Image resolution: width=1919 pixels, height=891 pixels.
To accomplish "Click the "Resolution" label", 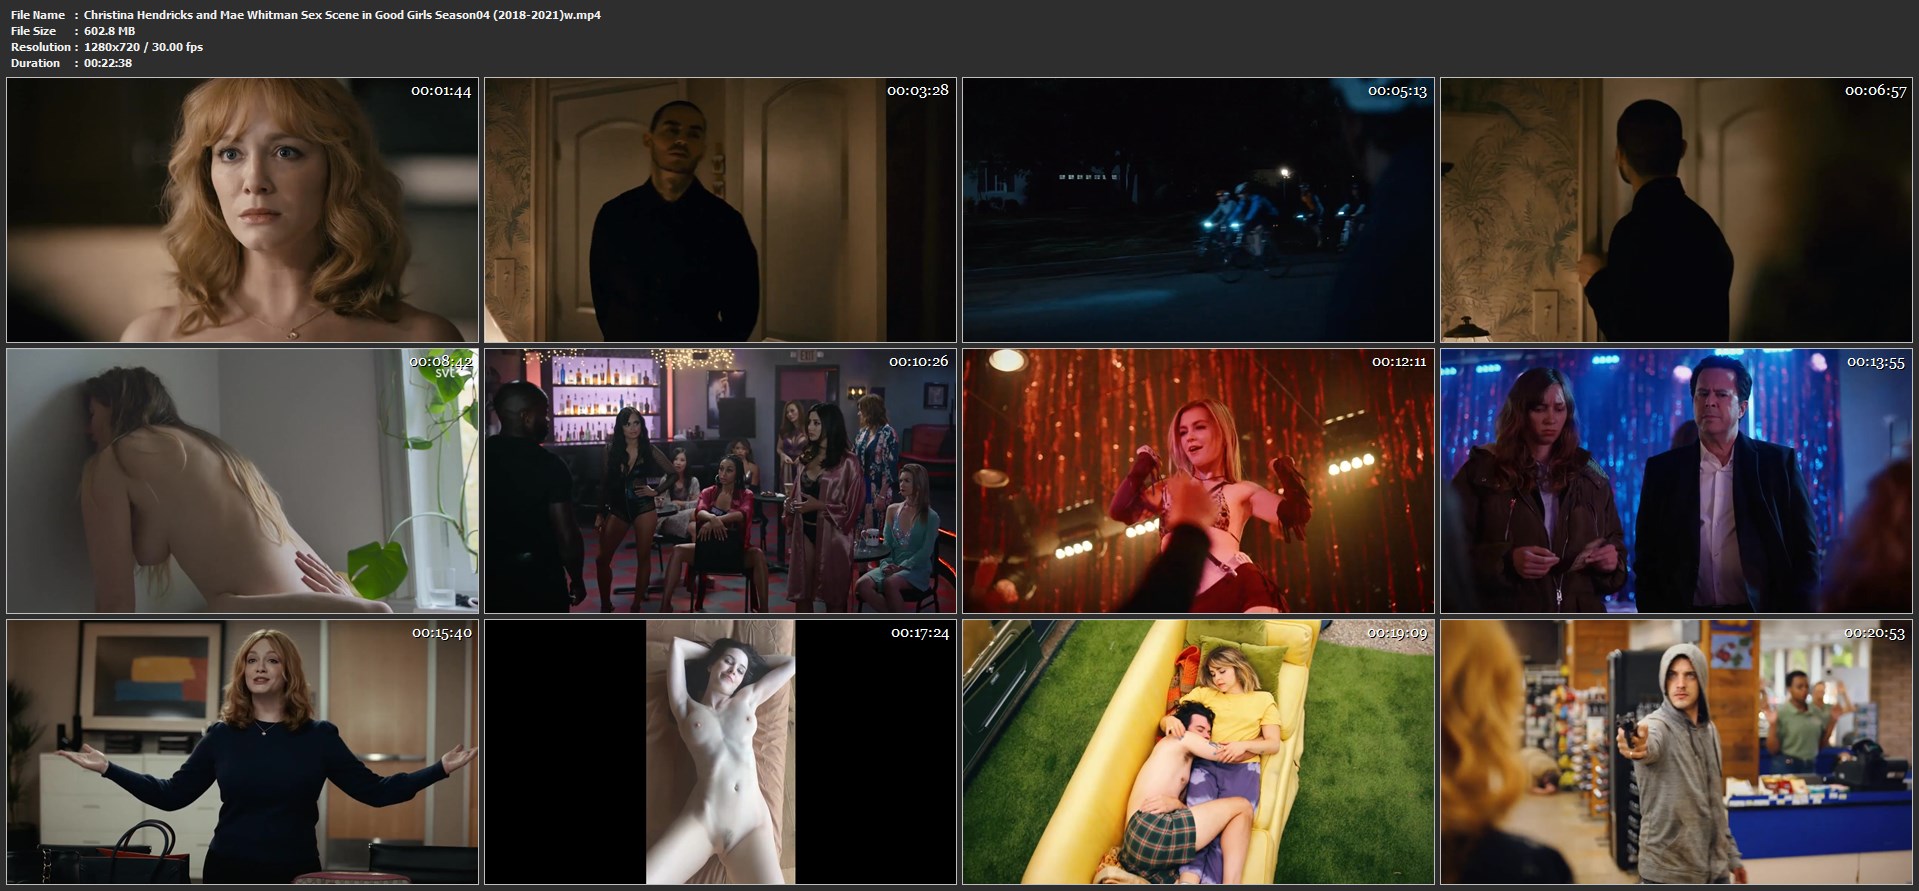I will point(41,47).
